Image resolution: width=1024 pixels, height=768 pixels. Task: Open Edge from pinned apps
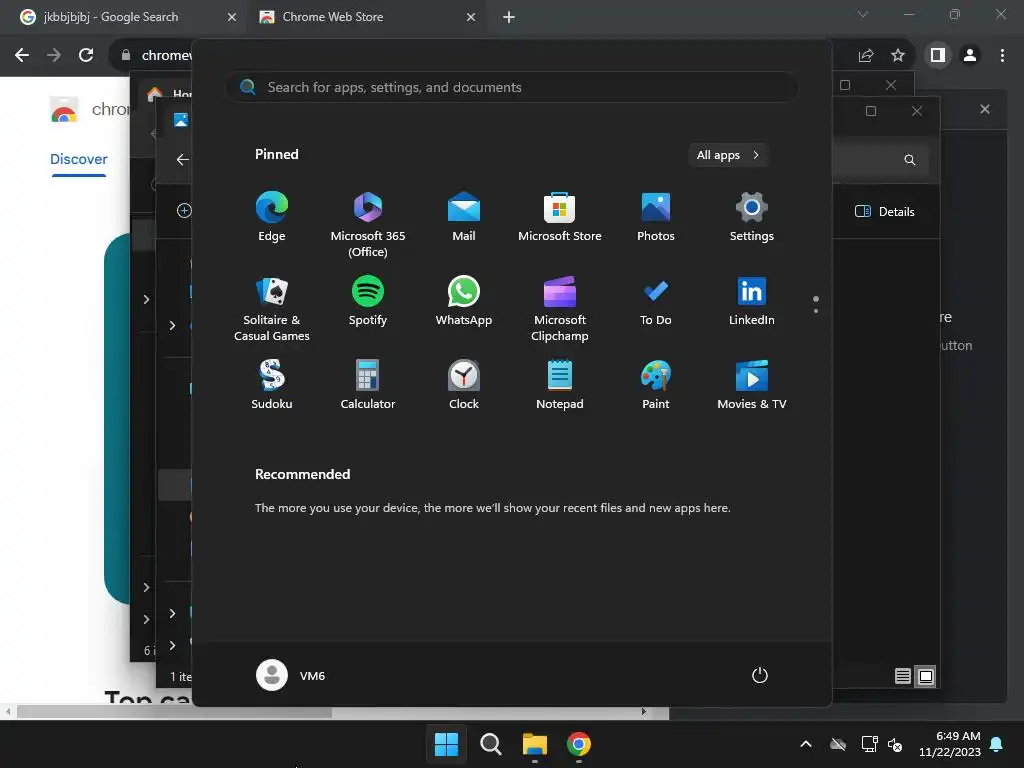click(x=272, y=217)
